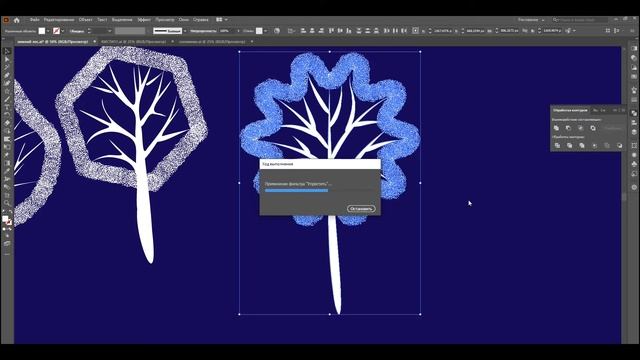The width and height of the screenshot is (640, 360).
Task: Close the first document tab
Action: click(x=94, y=42)
